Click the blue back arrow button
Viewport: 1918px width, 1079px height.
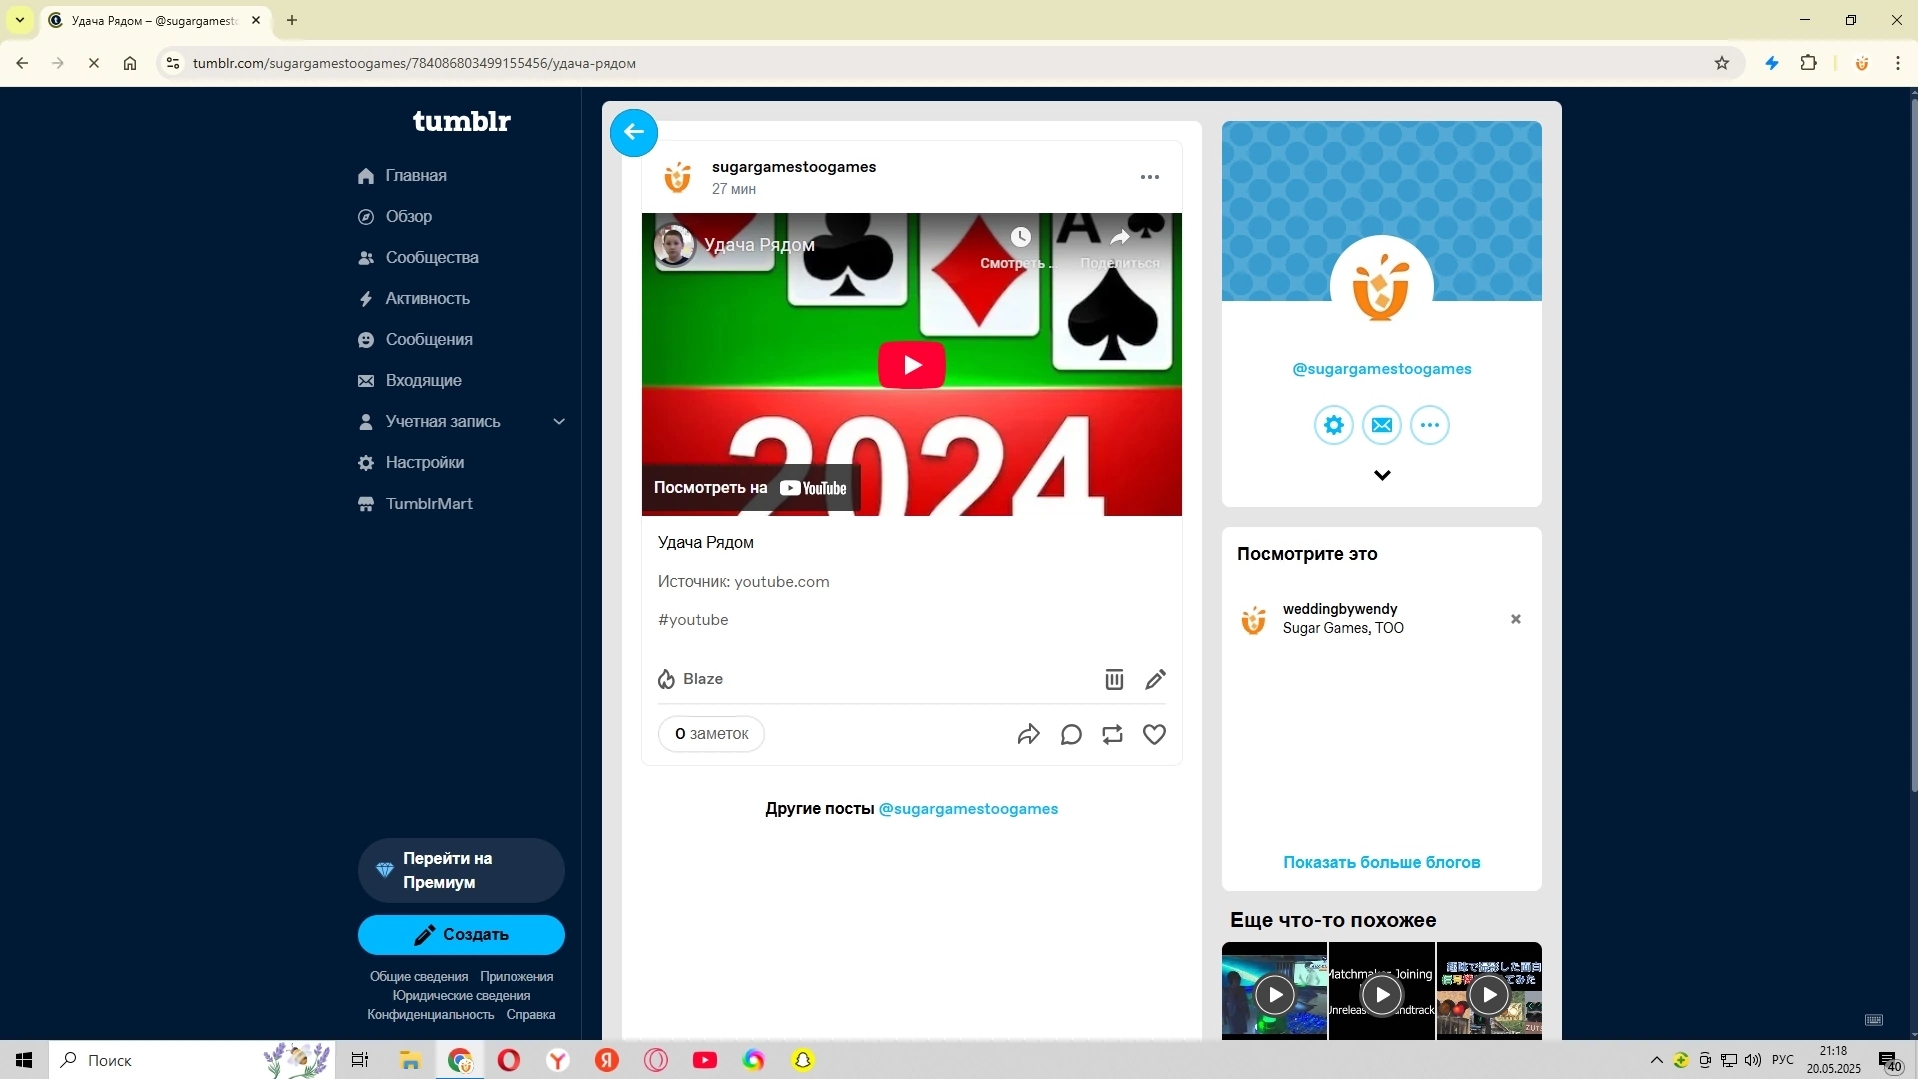click(x=634, y=132)
